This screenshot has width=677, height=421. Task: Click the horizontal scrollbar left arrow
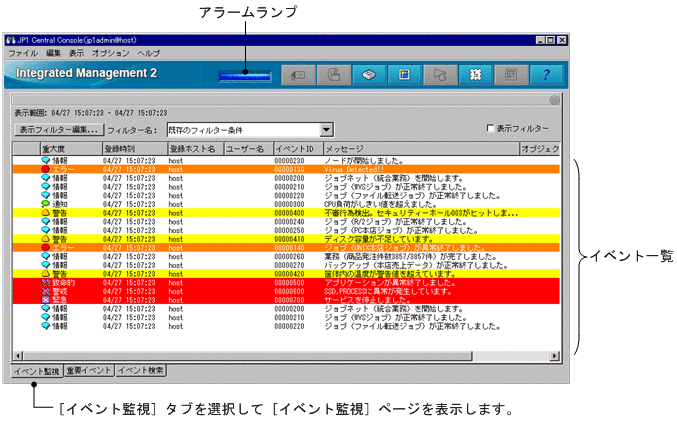tap(18, 356)
